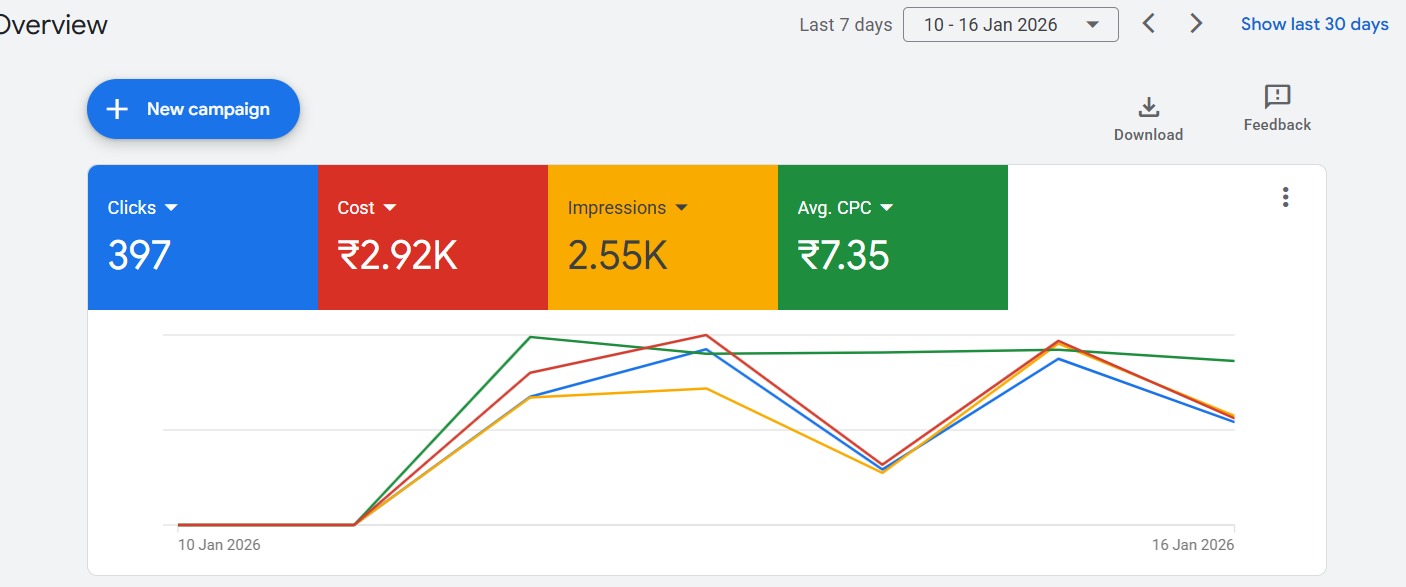Click the plus icon in New campaign
This screenshot has height=587, width=1406.
[x=117, y=109]
